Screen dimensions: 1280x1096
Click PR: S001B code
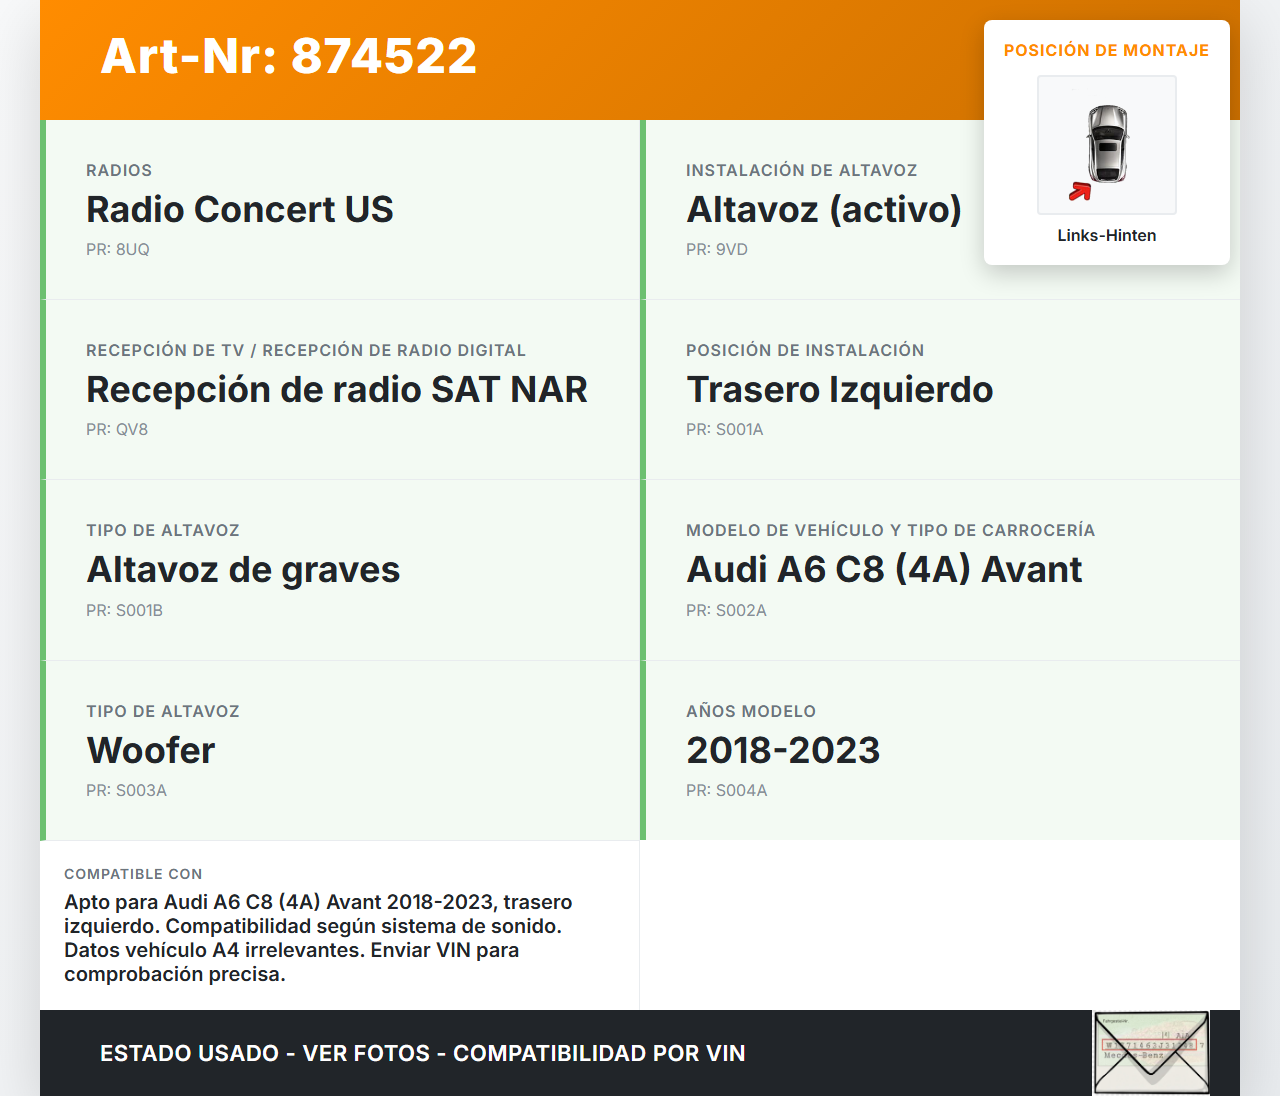(x=124, y=610)
